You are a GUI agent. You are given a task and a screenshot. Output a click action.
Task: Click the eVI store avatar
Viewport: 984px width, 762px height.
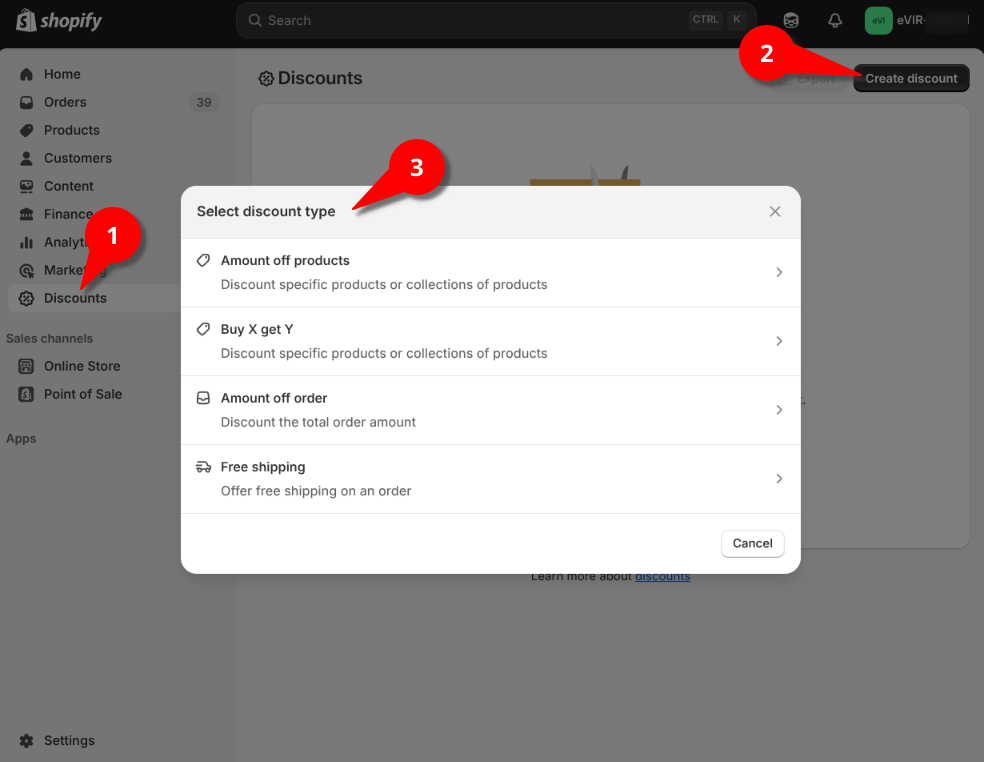[878, 20]
